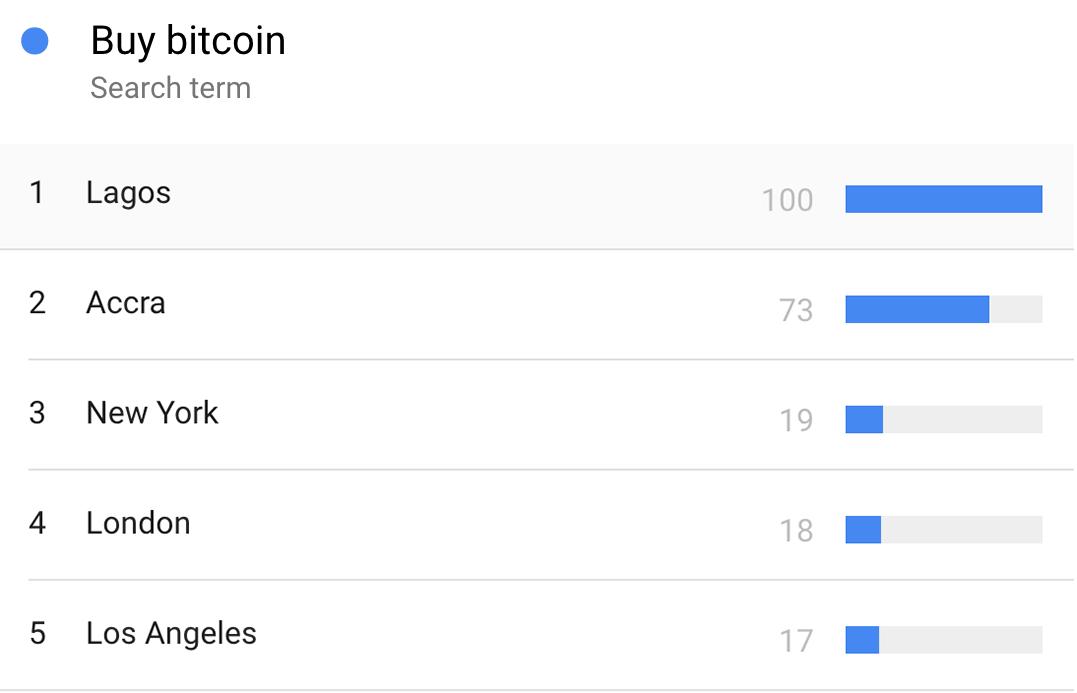Click the score value 19
This screenshot has width=1077, height=693.
(x=796, y=420)
